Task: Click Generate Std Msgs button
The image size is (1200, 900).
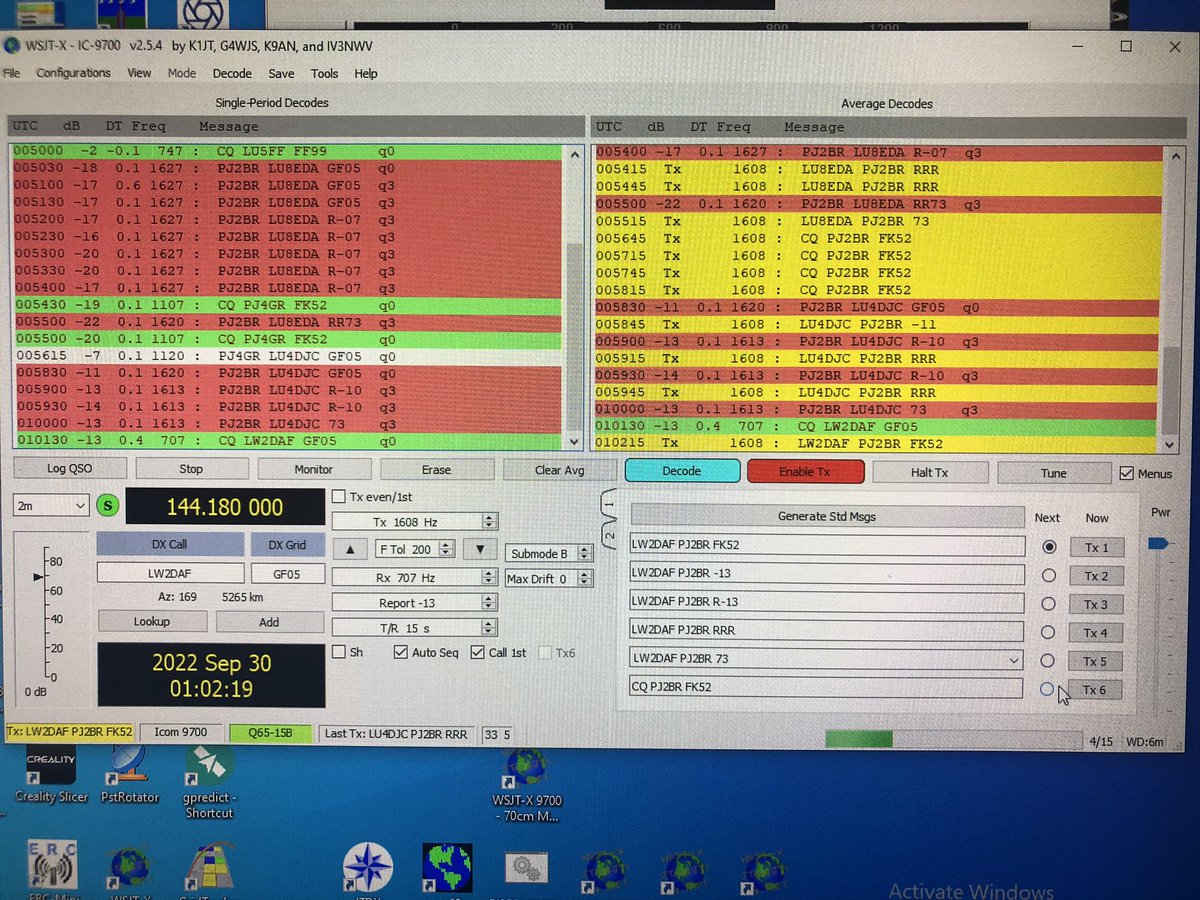Action: 827,516
